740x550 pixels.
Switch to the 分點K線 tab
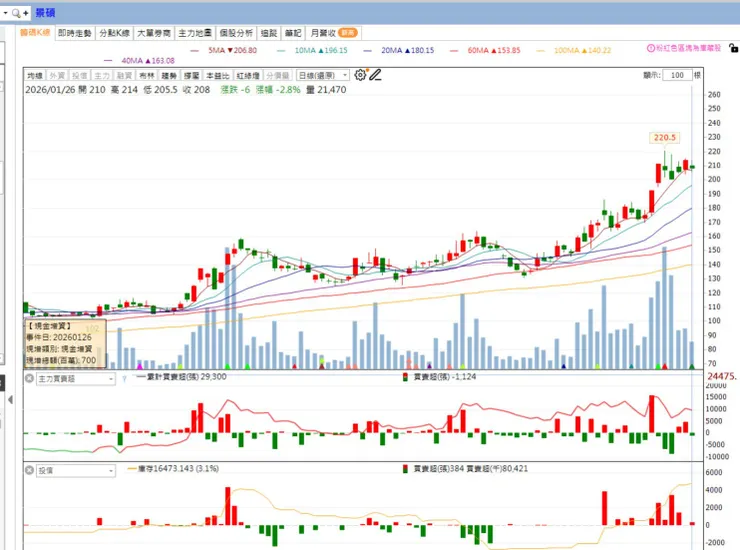tap(114, 33)
